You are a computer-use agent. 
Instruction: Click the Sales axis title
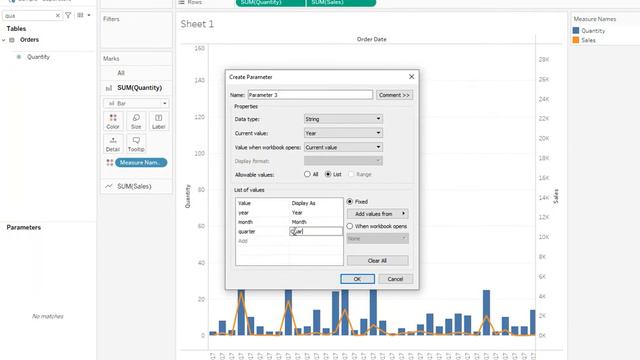pos(556,196)
